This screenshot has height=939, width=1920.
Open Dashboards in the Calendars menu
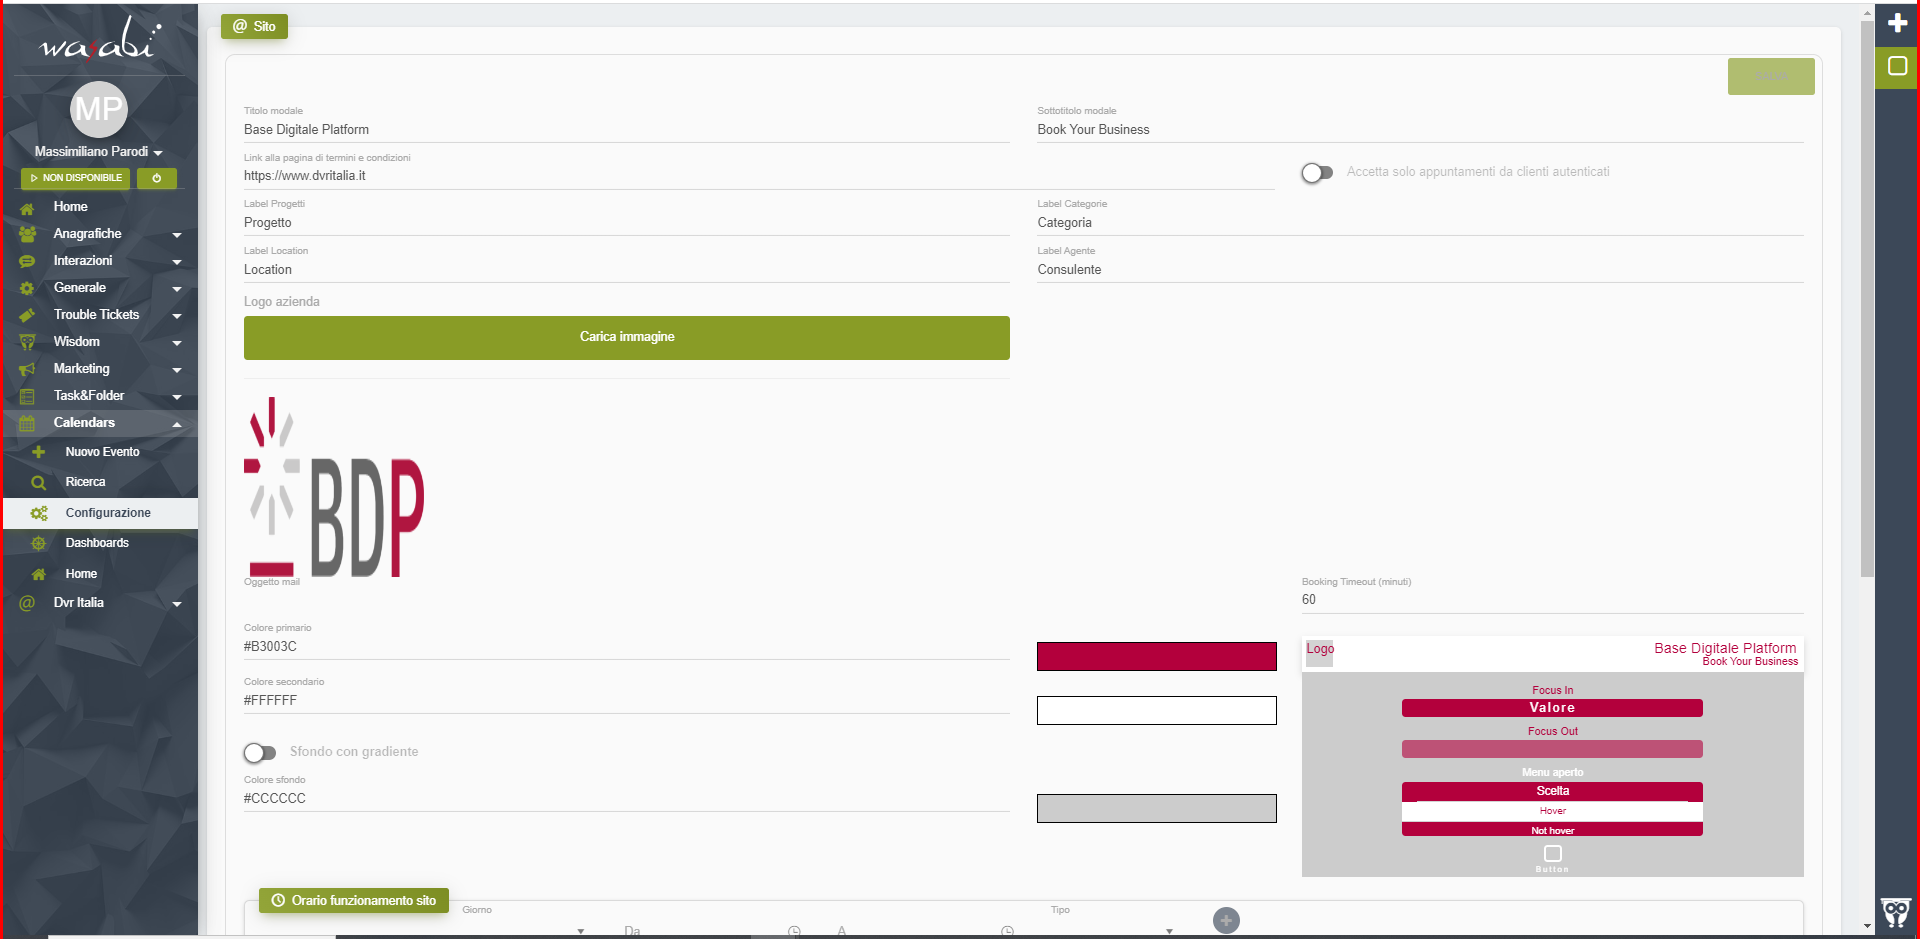97,543
